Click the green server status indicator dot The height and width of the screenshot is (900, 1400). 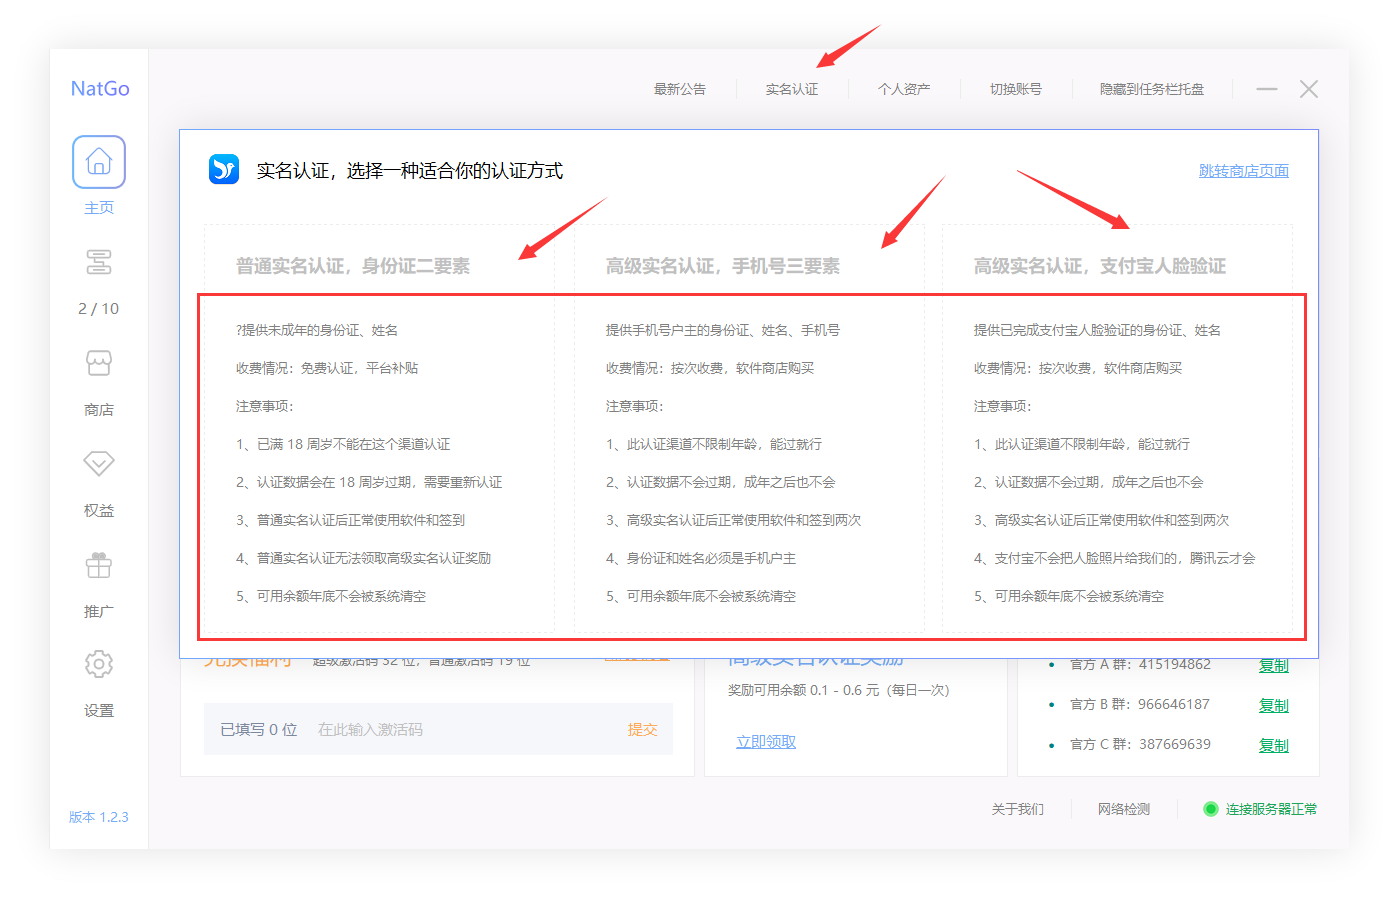(1210, 809)
